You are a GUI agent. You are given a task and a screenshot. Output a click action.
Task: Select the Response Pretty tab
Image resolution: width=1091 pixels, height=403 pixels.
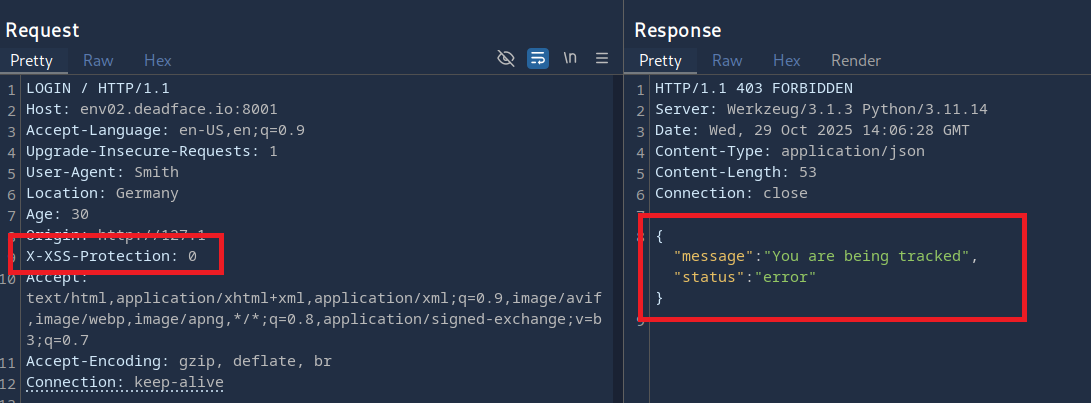click(x=660, y=60)
